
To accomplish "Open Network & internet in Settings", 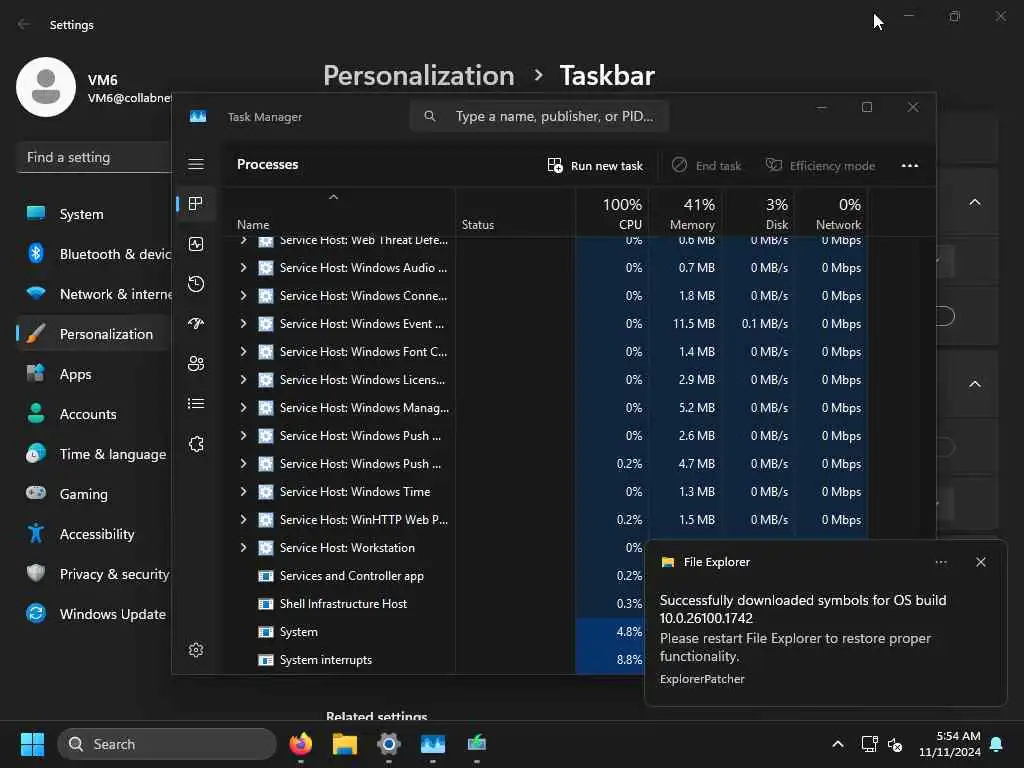I will pyautogui.click(x=94, y=295).
